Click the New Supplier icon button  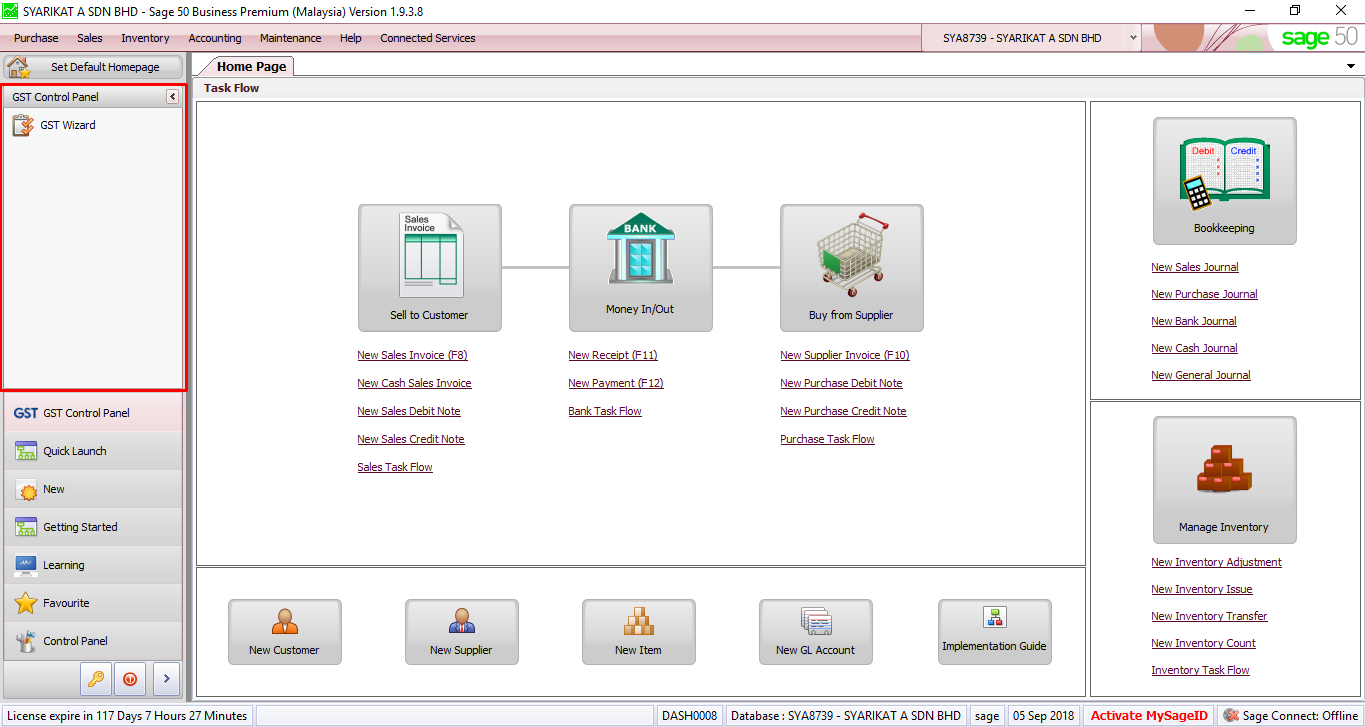point(461,632)
